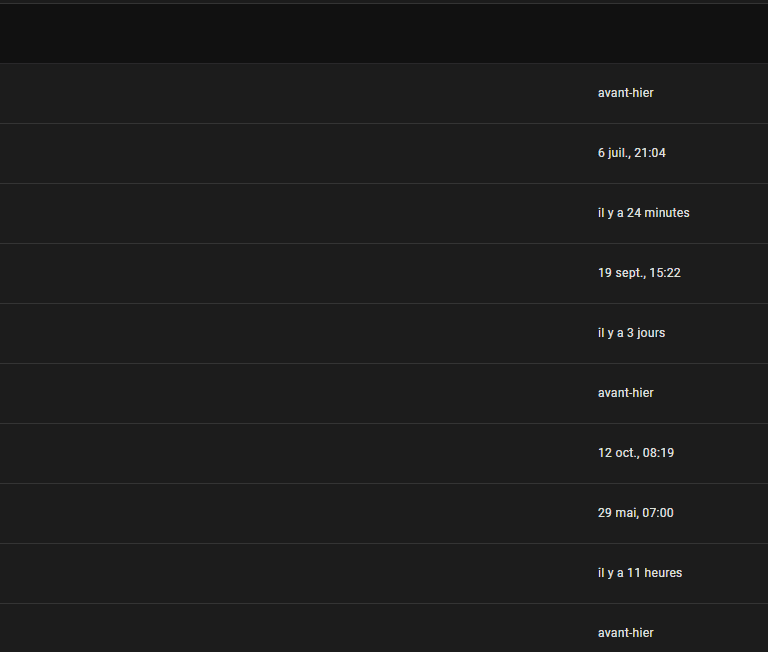The width and height of the screenshot is (768, 652).
Task: Open the row modified 24 minutes ago
Action: 300,213
